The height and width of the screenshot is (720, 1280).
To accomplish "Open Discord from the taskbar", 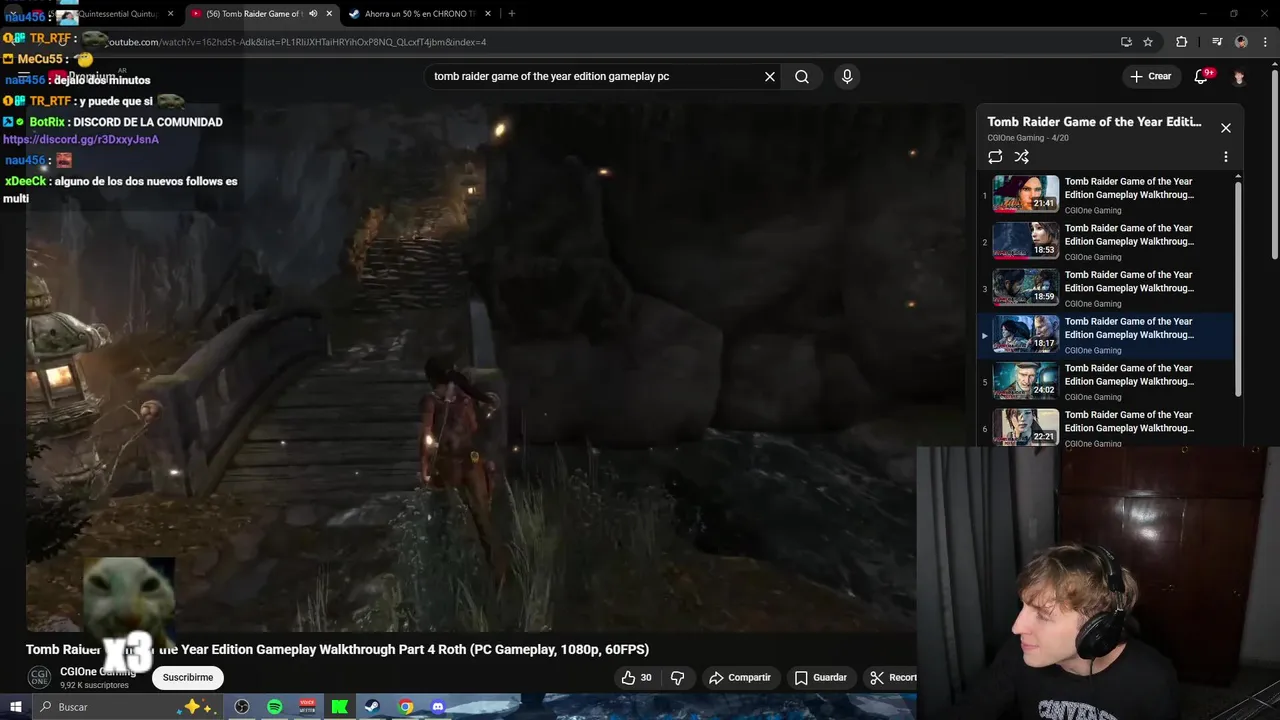I will (x=437, y=707).
